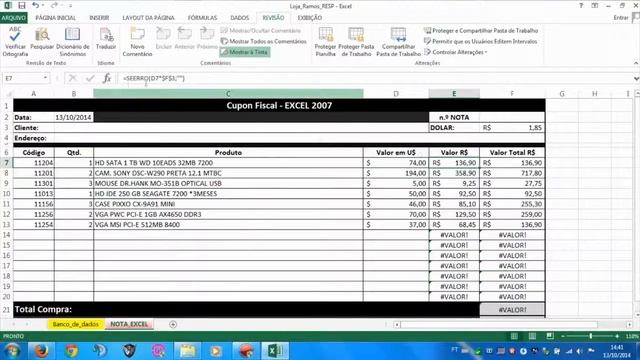Click the Traduzir translate icon
Screen dimensions: 640x360
point(106,39)
